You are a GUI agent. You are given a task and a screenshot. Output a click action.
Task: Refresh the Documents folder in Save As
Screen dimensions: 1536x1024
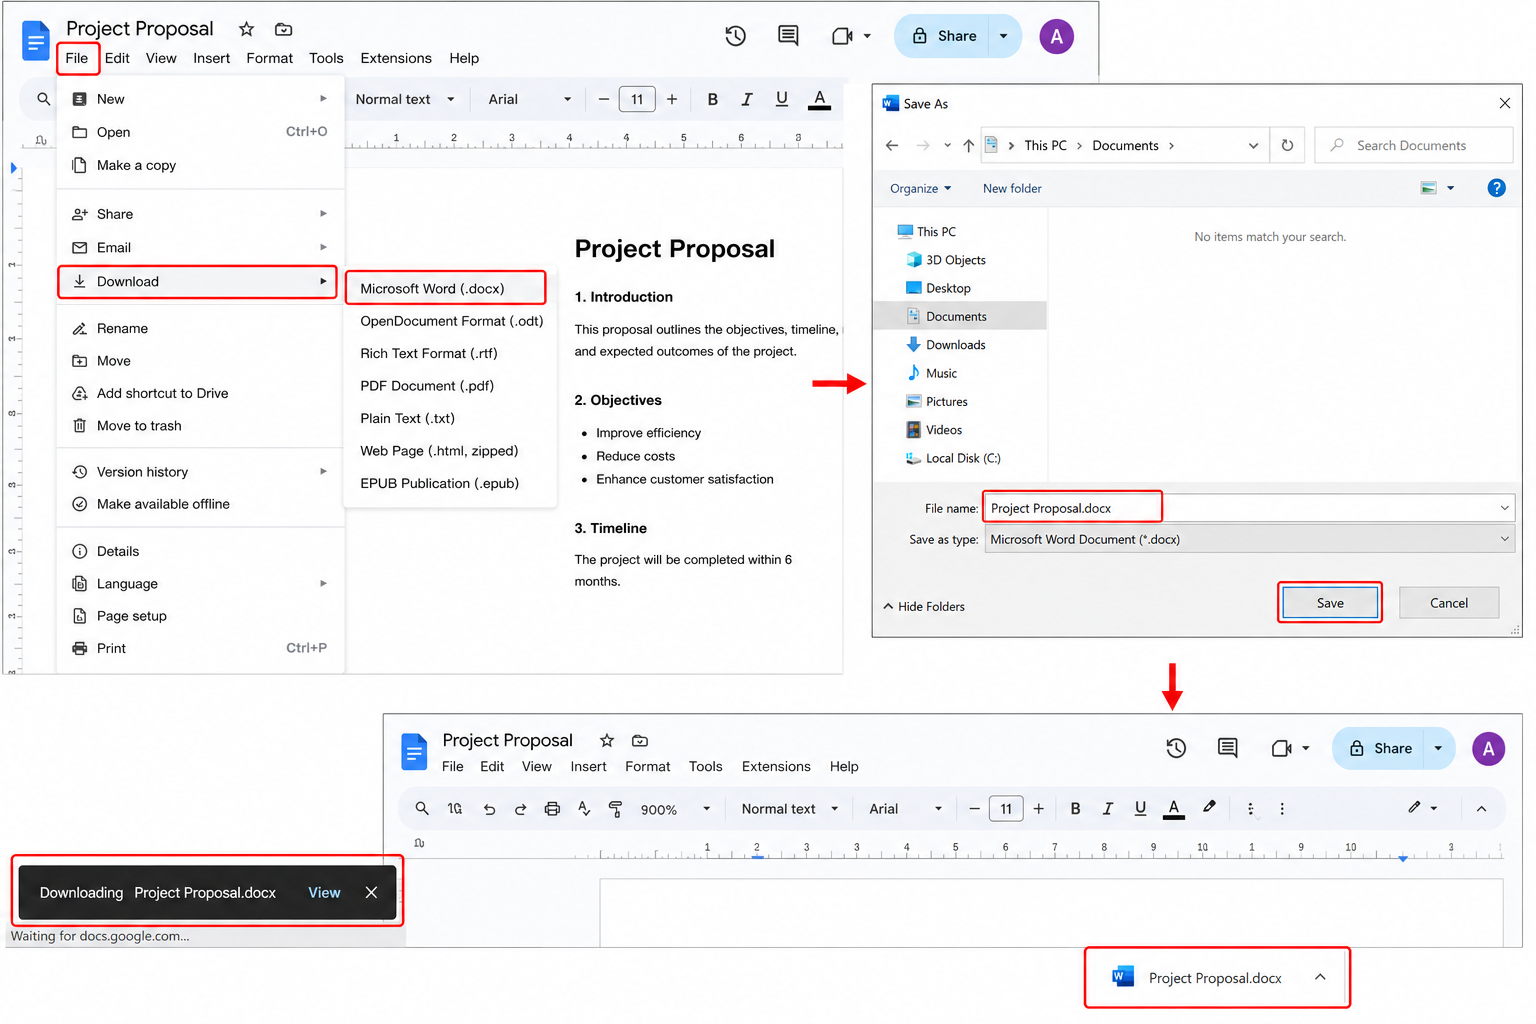1287,145
